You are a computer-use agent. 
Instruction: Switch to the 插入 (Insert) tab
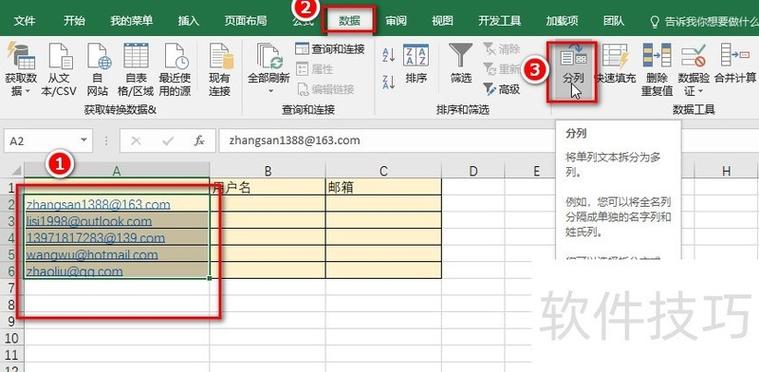pyautogui.click(x=188, y=21)
